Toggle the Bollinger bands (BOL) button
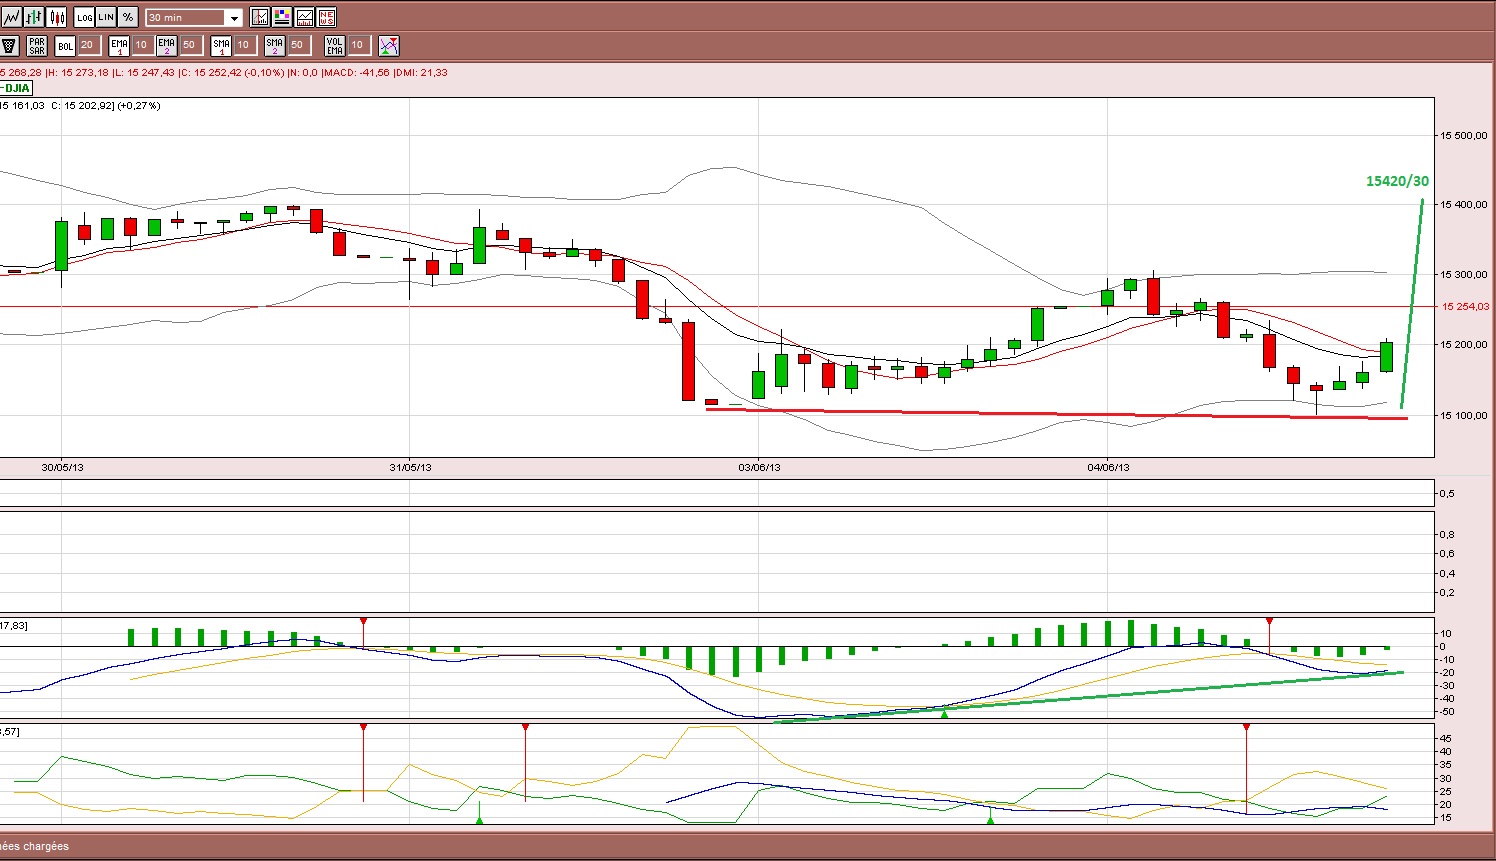The width and height of the screenshot is (1496, 861). pos(65,45)
